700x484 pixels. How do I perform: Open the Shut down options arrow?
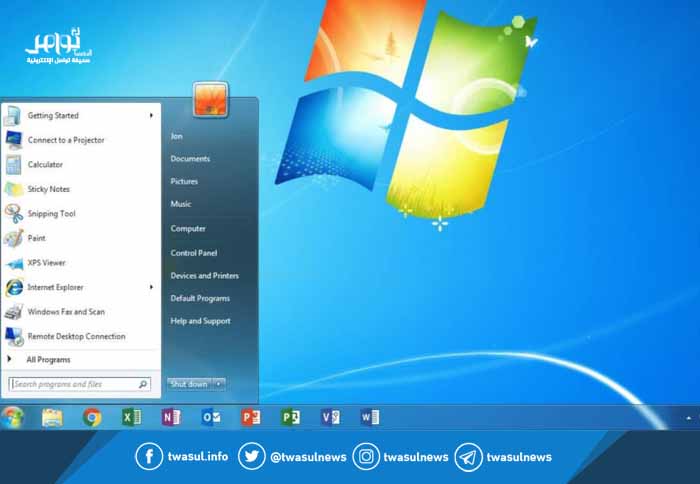[219, 384]
